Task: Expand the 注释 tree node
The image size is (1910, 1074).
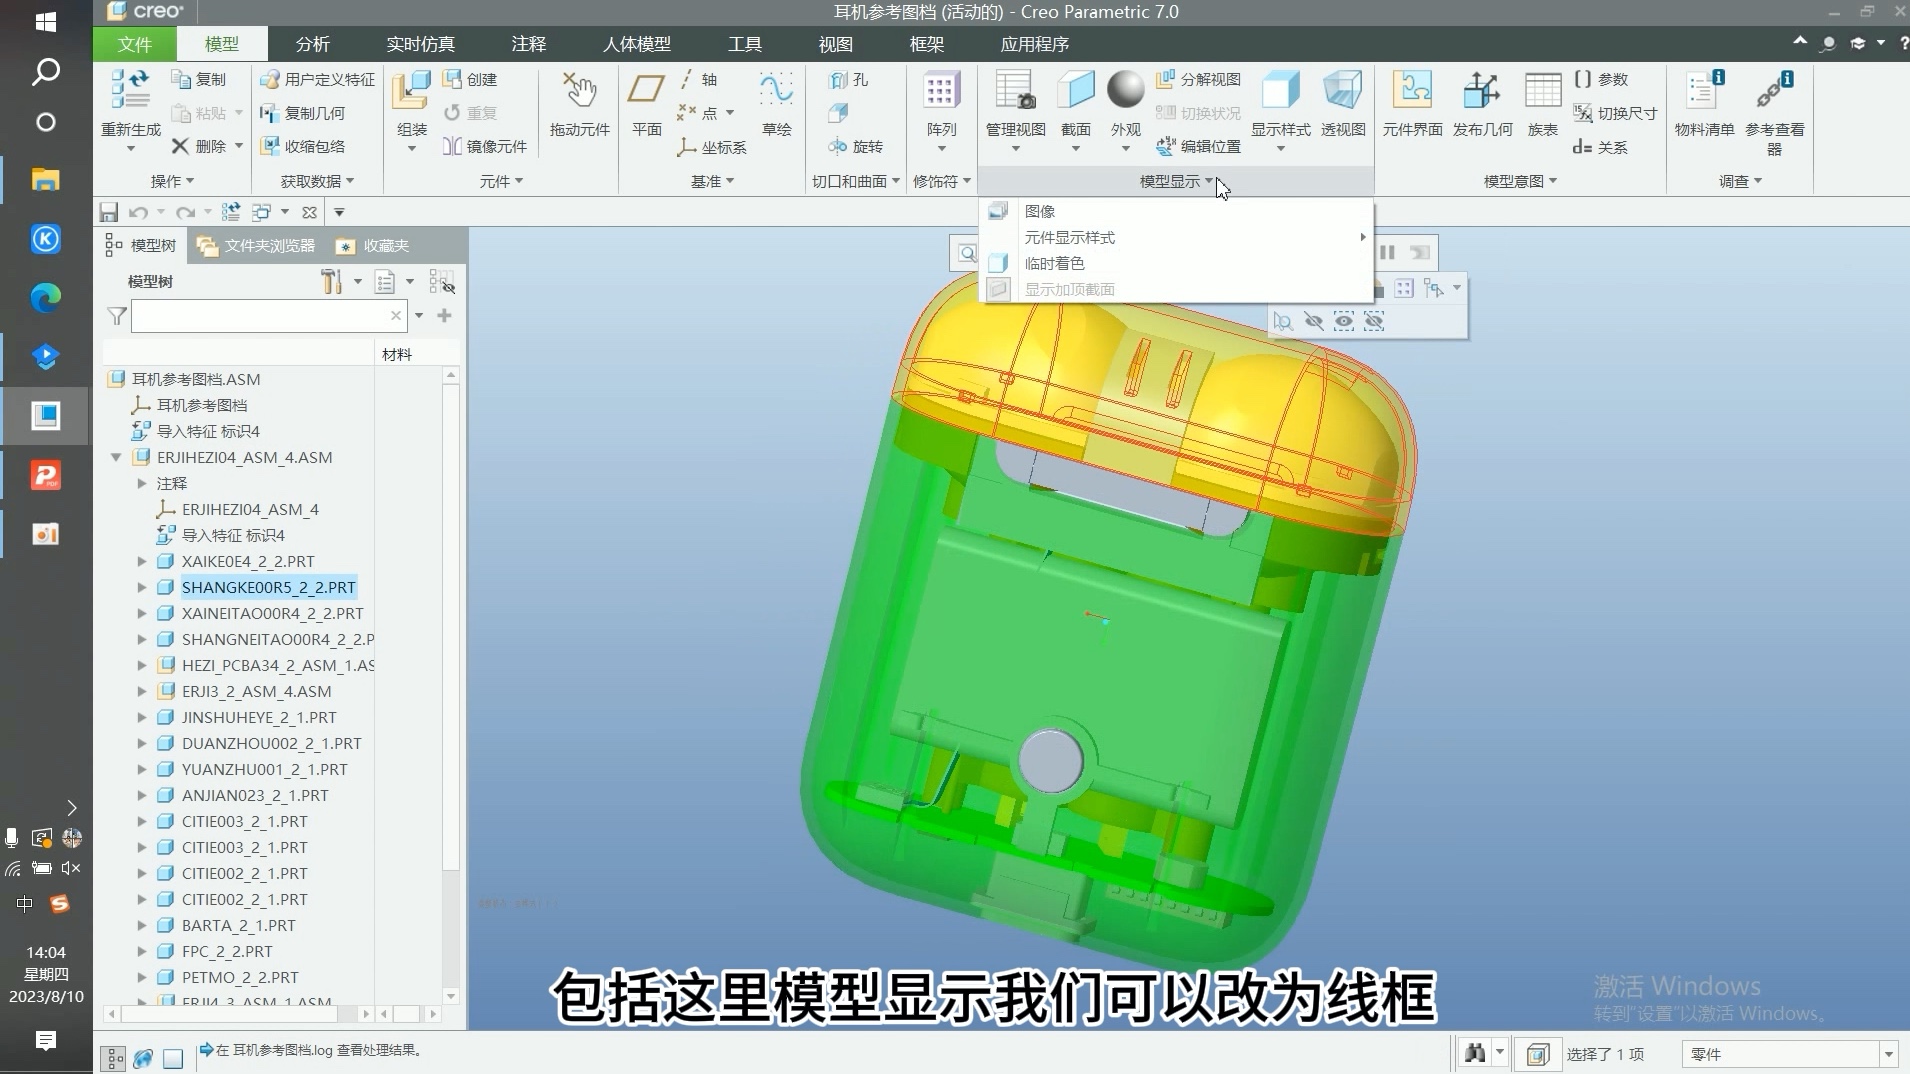Action: pos(142,483)
